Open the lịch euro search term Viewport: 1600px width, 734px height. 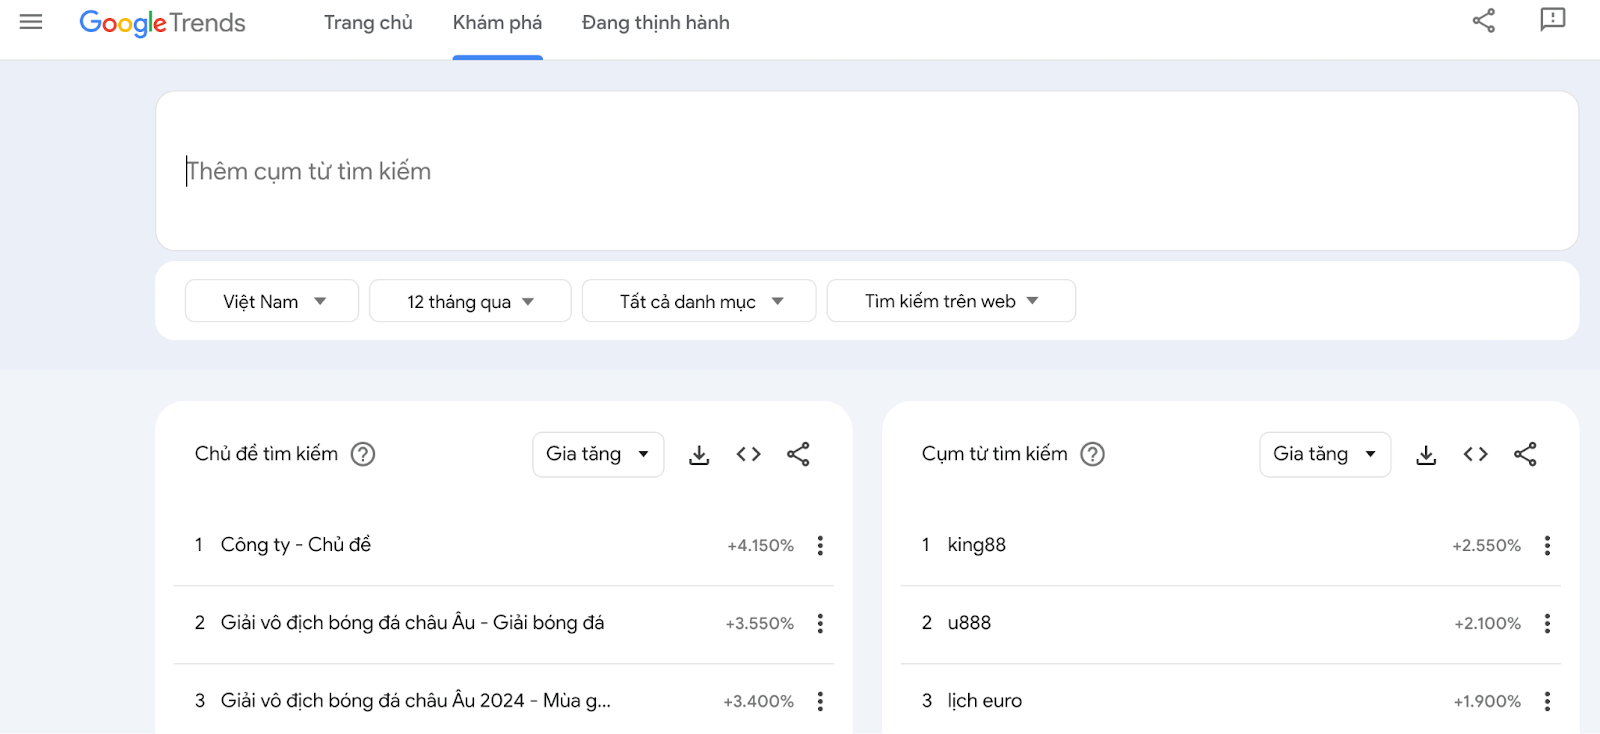(985, 701)
